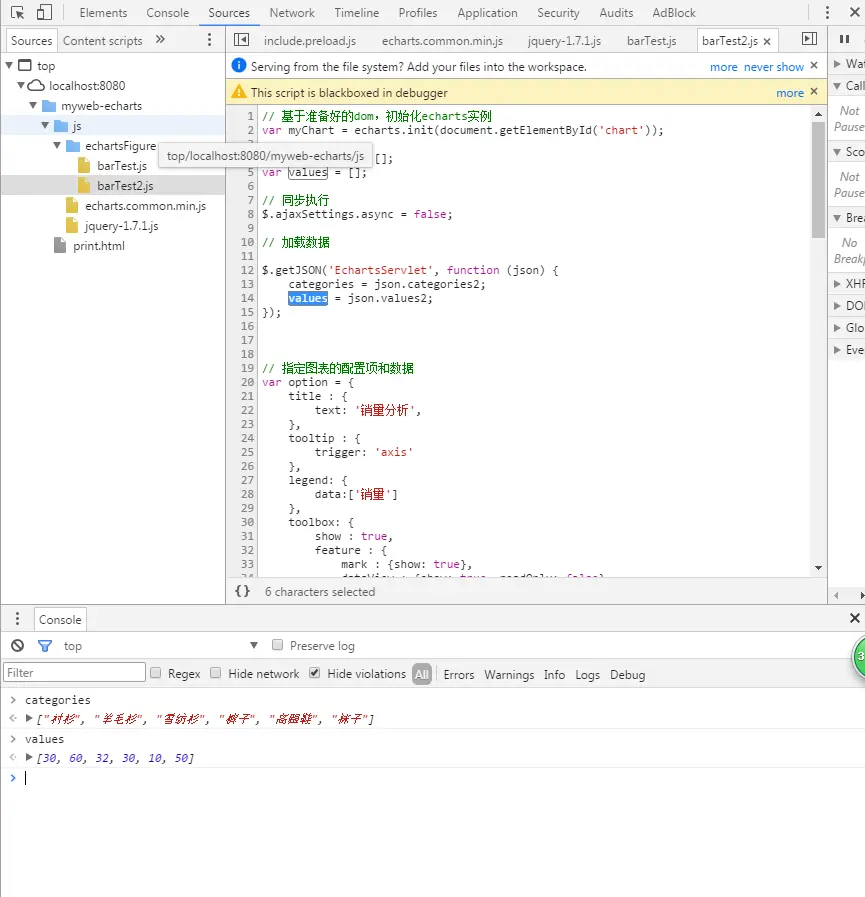Open the Timeline panel
This screenshot has height=897, width=865.
(356, 13)
